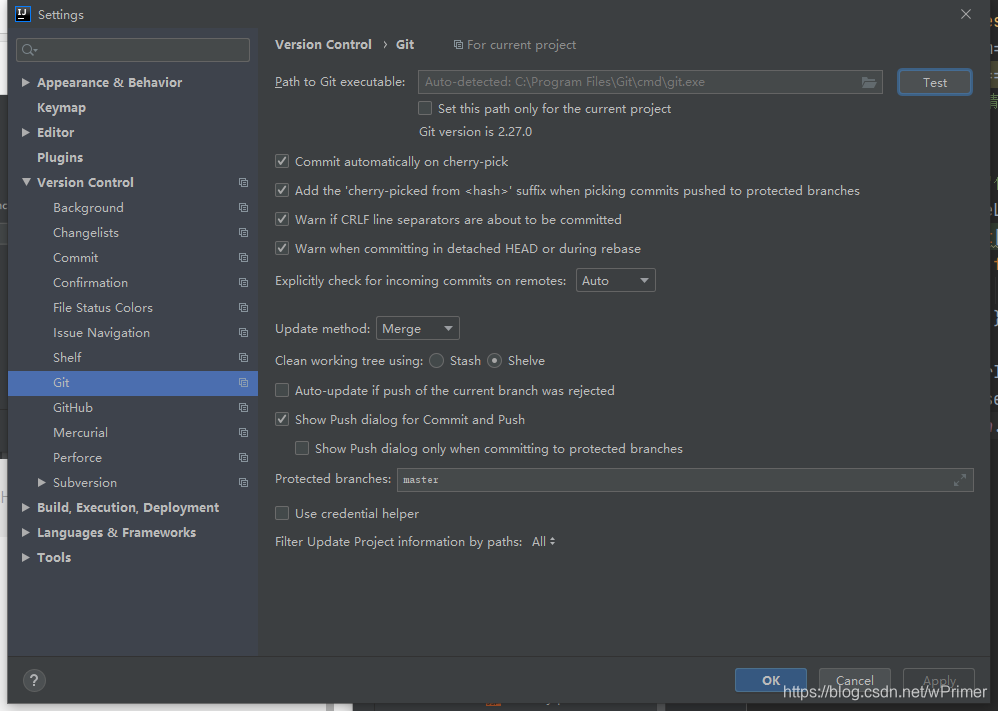This screenshot has width=998, height=711.
Task: Click the project-level icon on Subversion row
Action: point(243,482)
